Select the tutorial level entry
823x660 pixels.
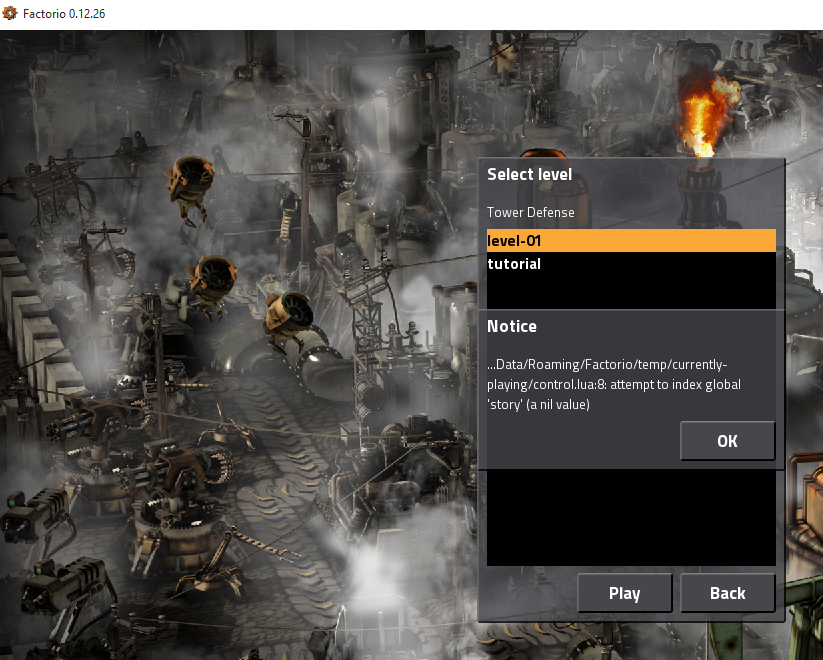click(631, 264)
